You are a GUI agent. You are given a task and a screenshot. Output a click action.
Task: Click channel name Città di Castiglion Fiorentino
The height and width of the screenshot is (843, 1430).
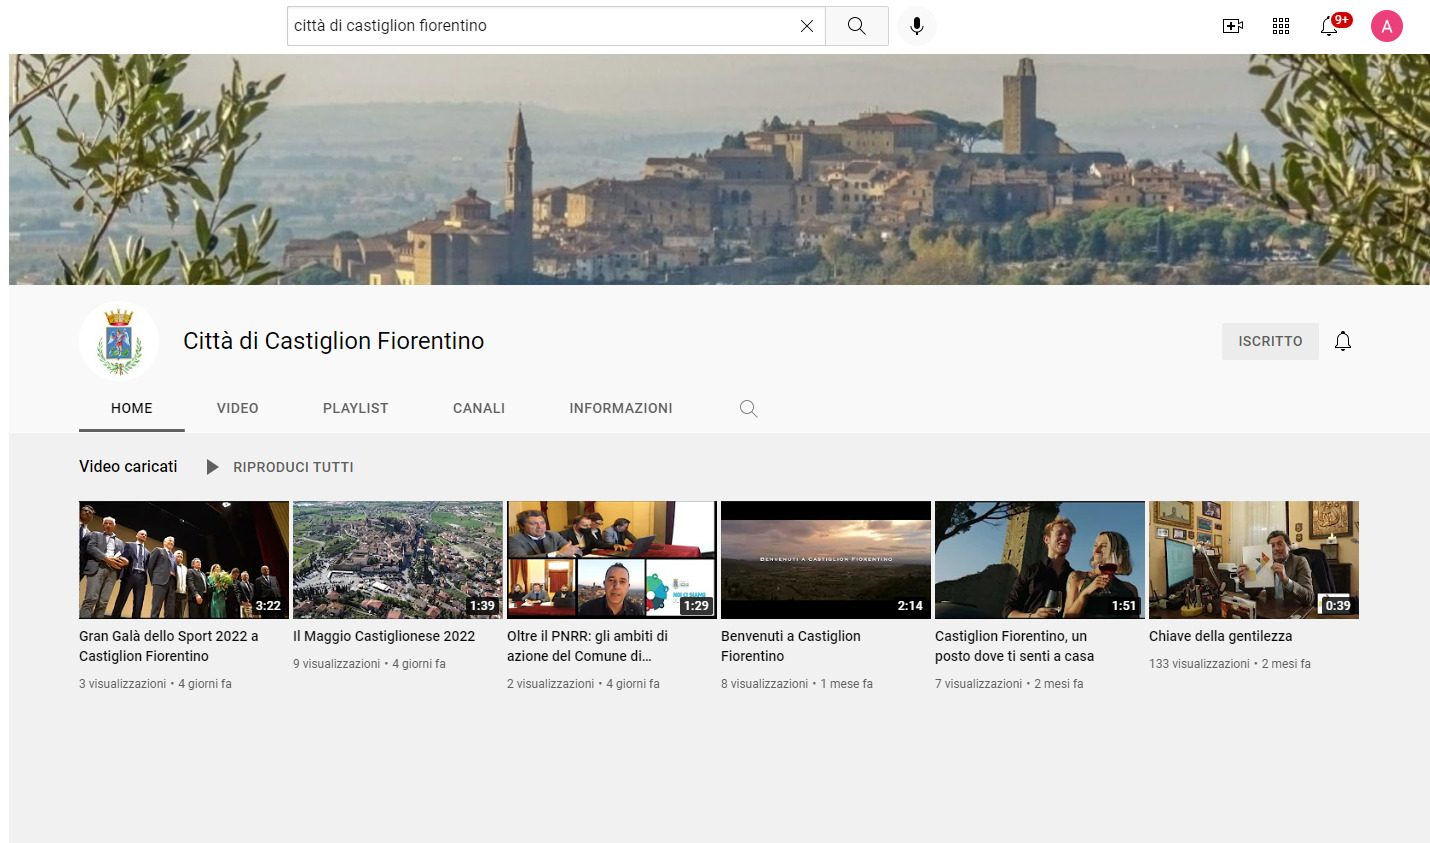coord(334,341)
